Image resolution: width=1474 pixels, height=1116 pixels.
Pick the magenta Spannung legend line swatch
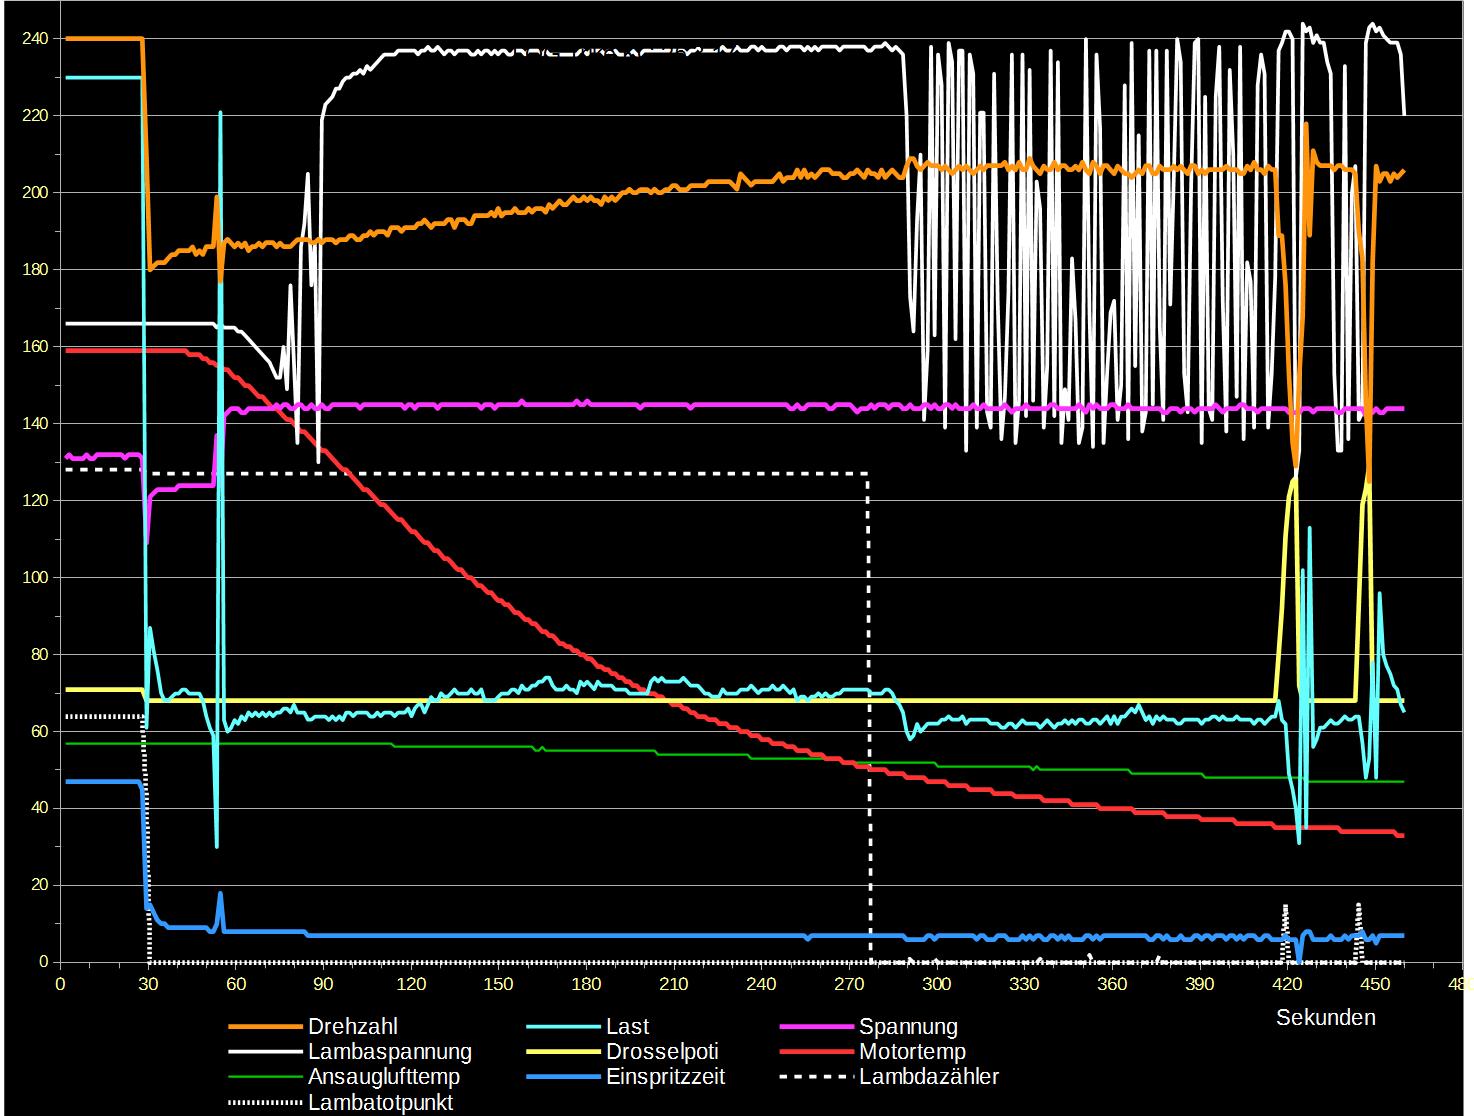point(814,1027)
